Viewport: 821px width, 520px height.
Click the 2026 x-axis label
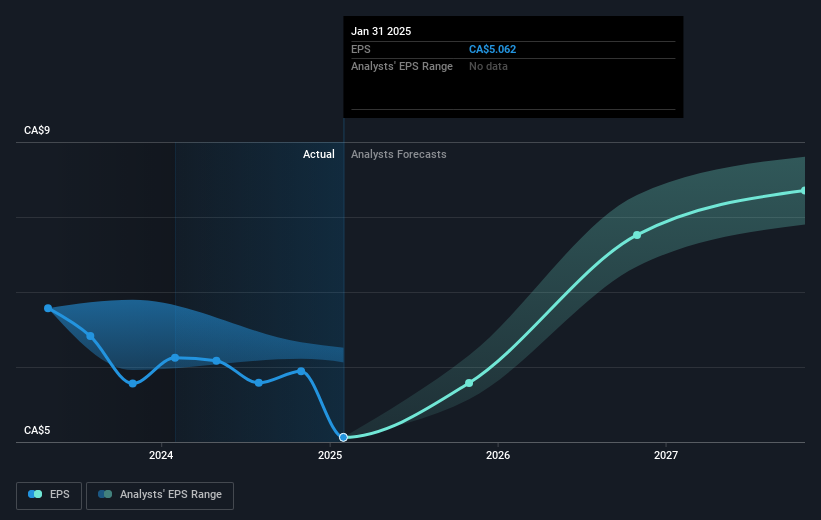[498, 455]
